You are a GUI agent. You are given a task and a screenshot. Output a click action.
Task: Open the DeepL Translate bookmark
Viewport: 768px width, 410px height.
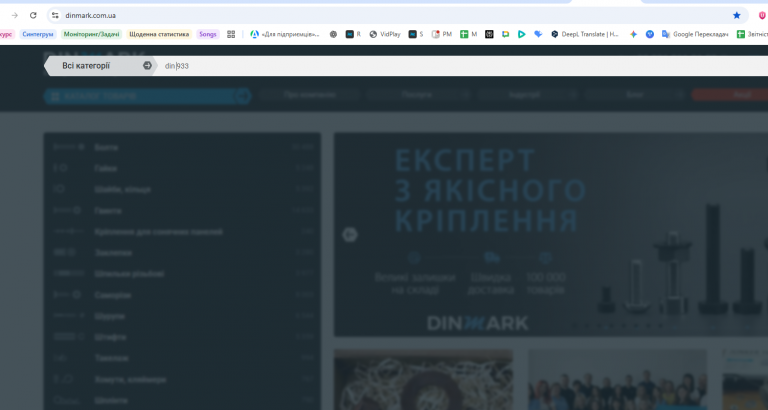(585, 34)
